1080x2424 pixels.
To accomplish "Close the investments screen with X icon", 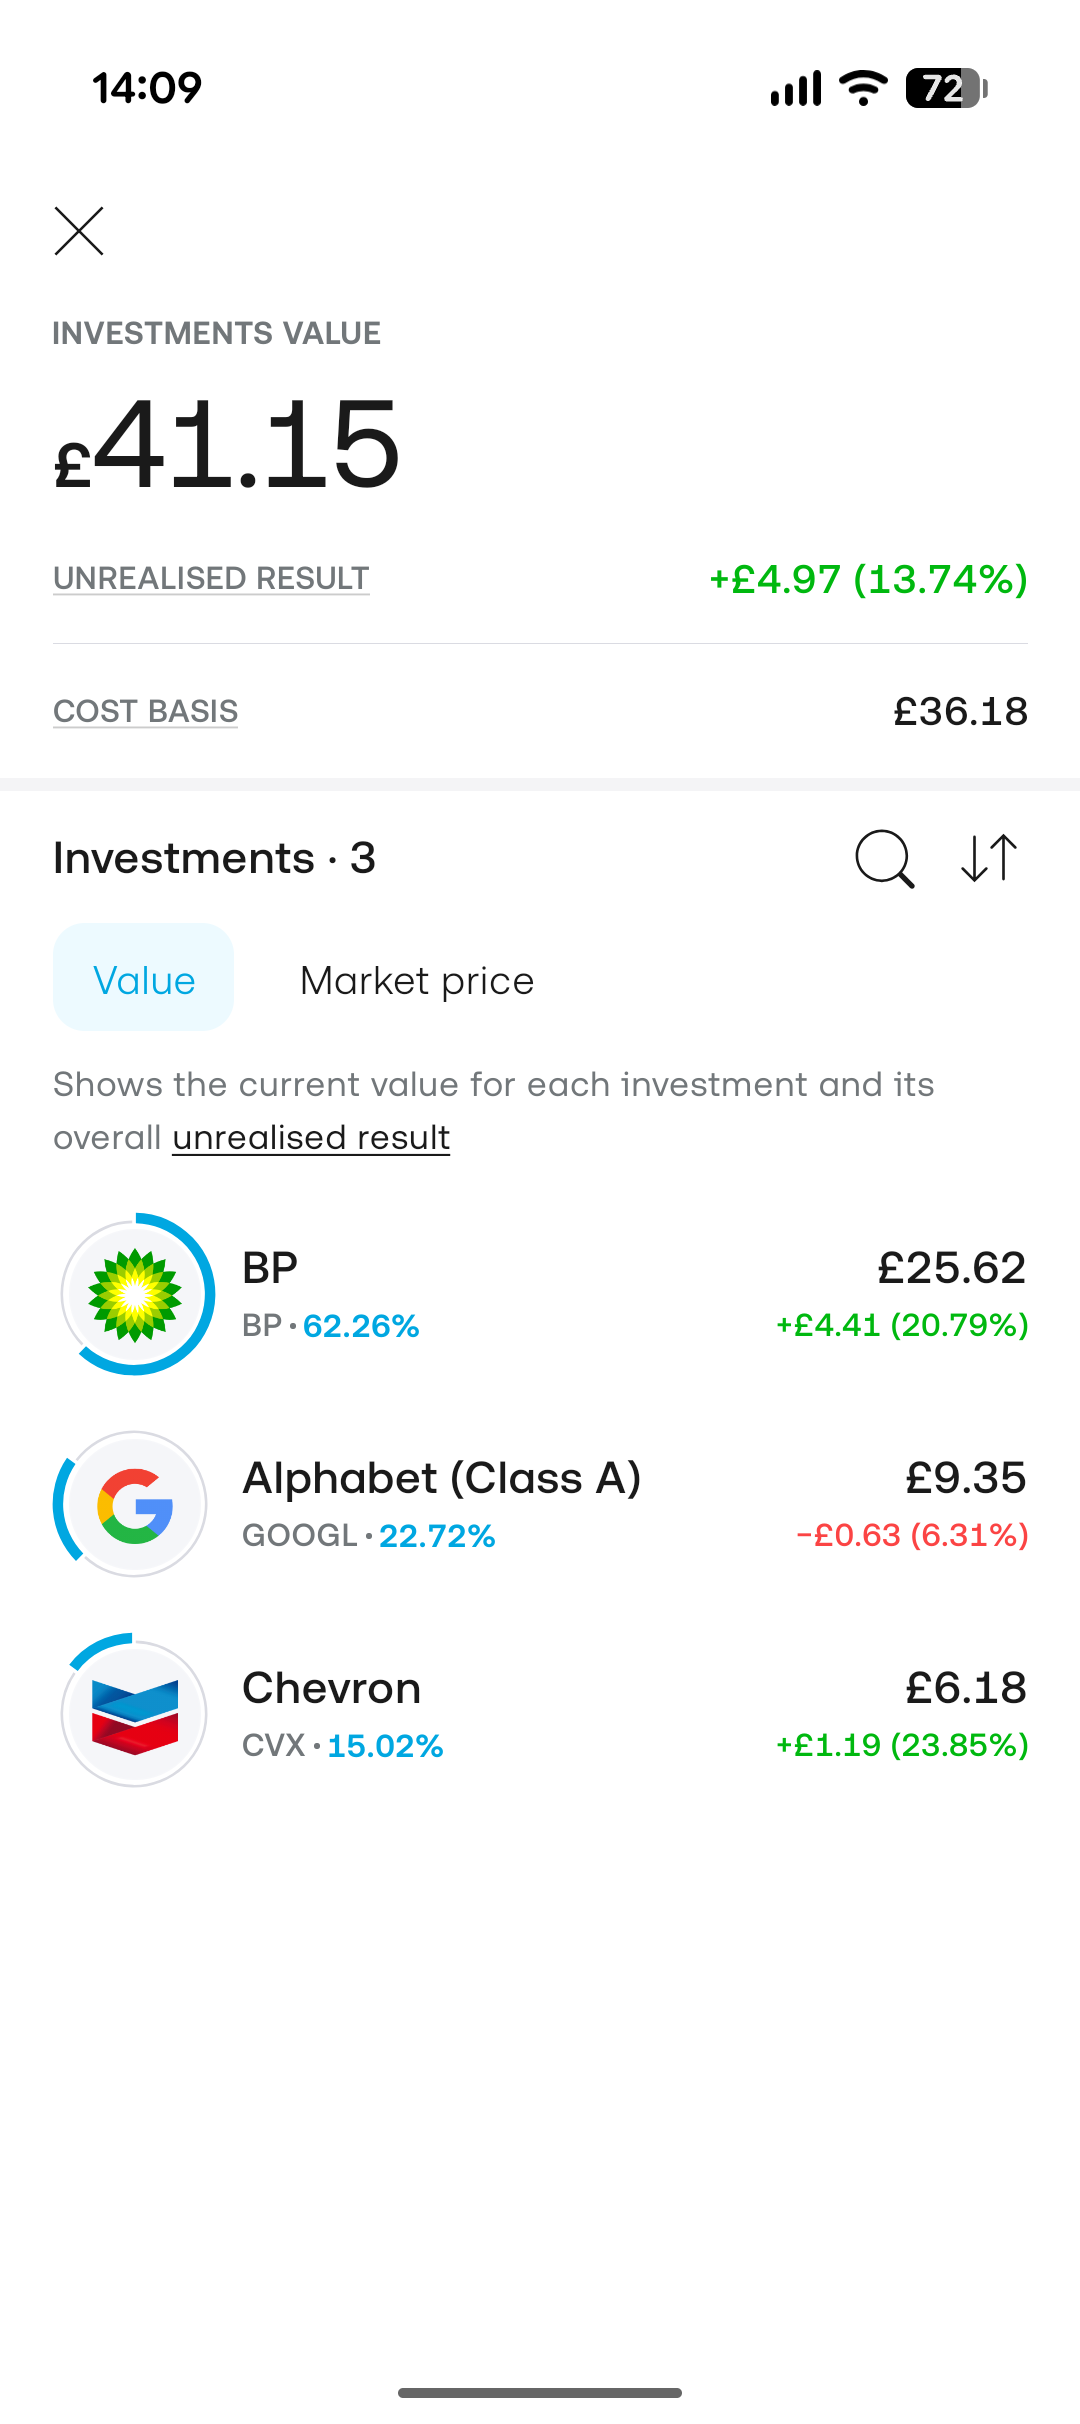I will [79, 231].
